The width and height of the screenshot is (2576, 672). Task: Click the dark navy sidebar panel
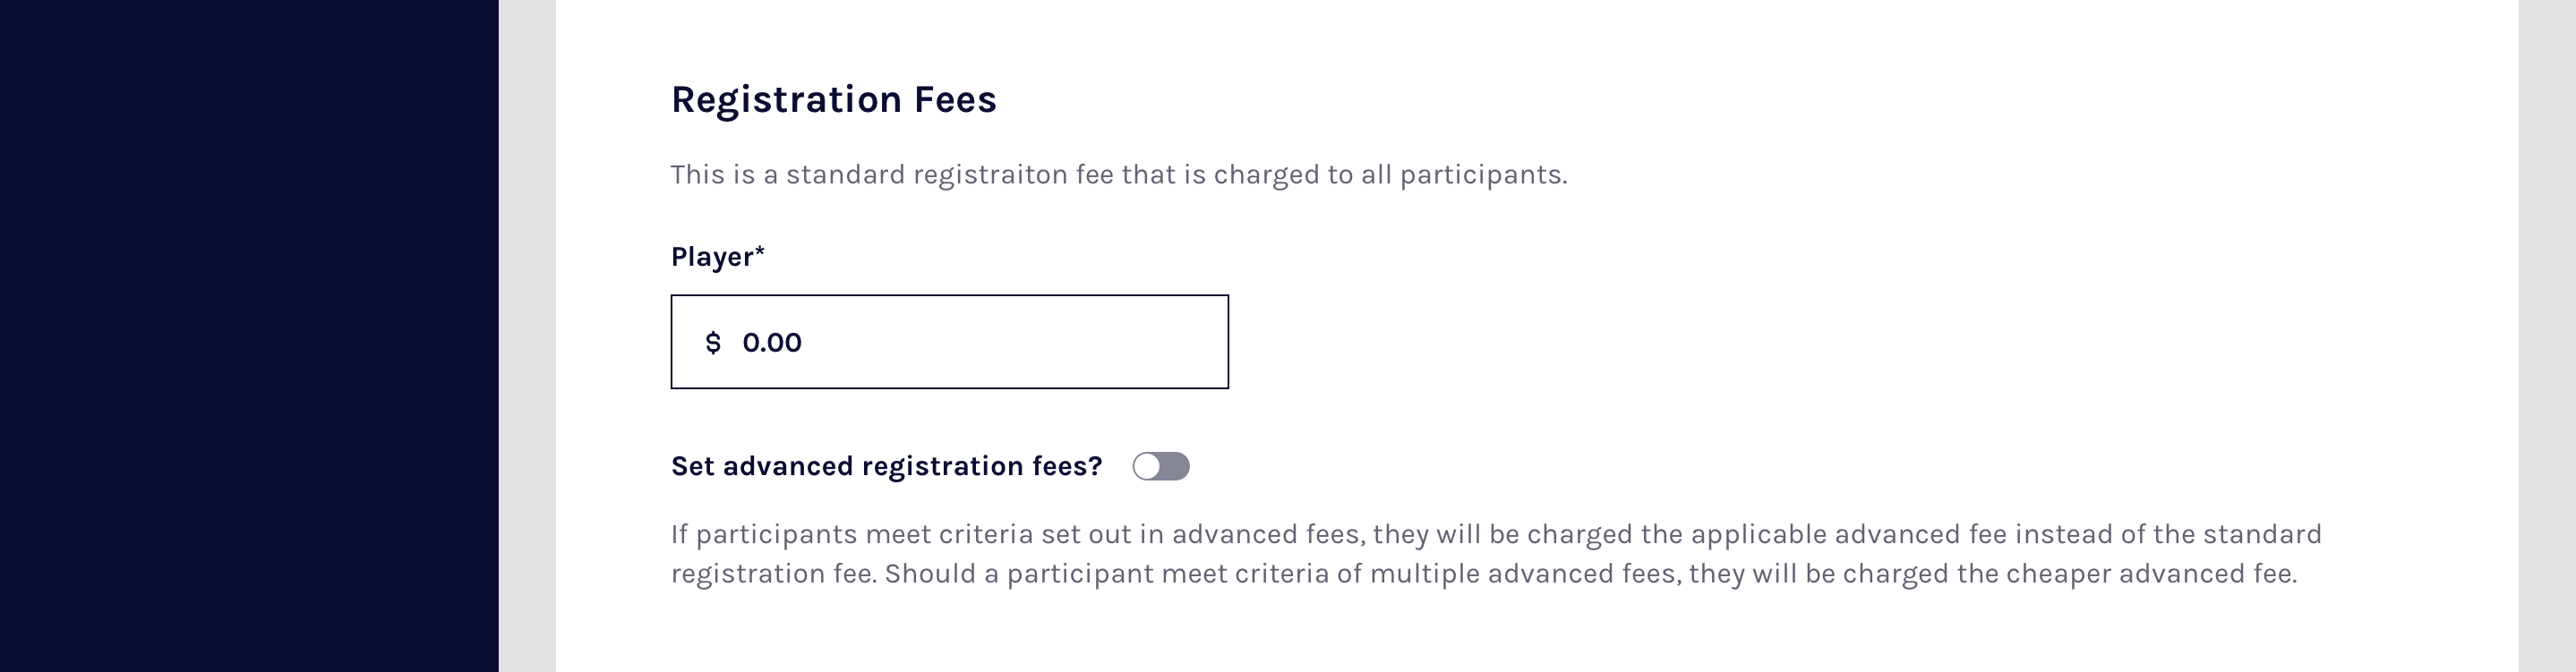248,336
